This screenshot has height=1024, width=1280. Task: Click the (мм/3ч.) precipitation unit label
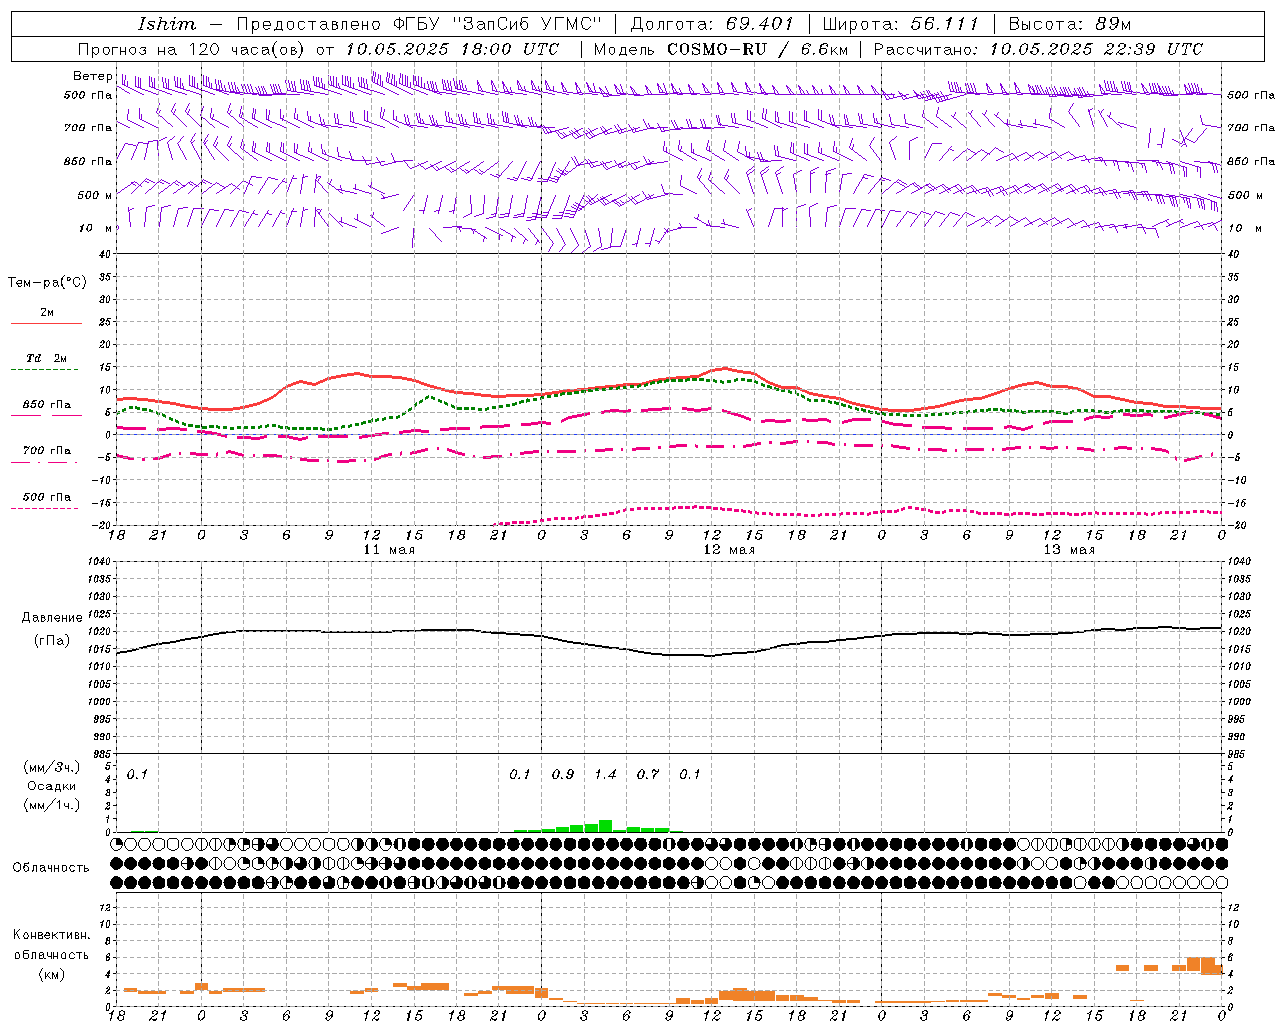tap(52, 767)
